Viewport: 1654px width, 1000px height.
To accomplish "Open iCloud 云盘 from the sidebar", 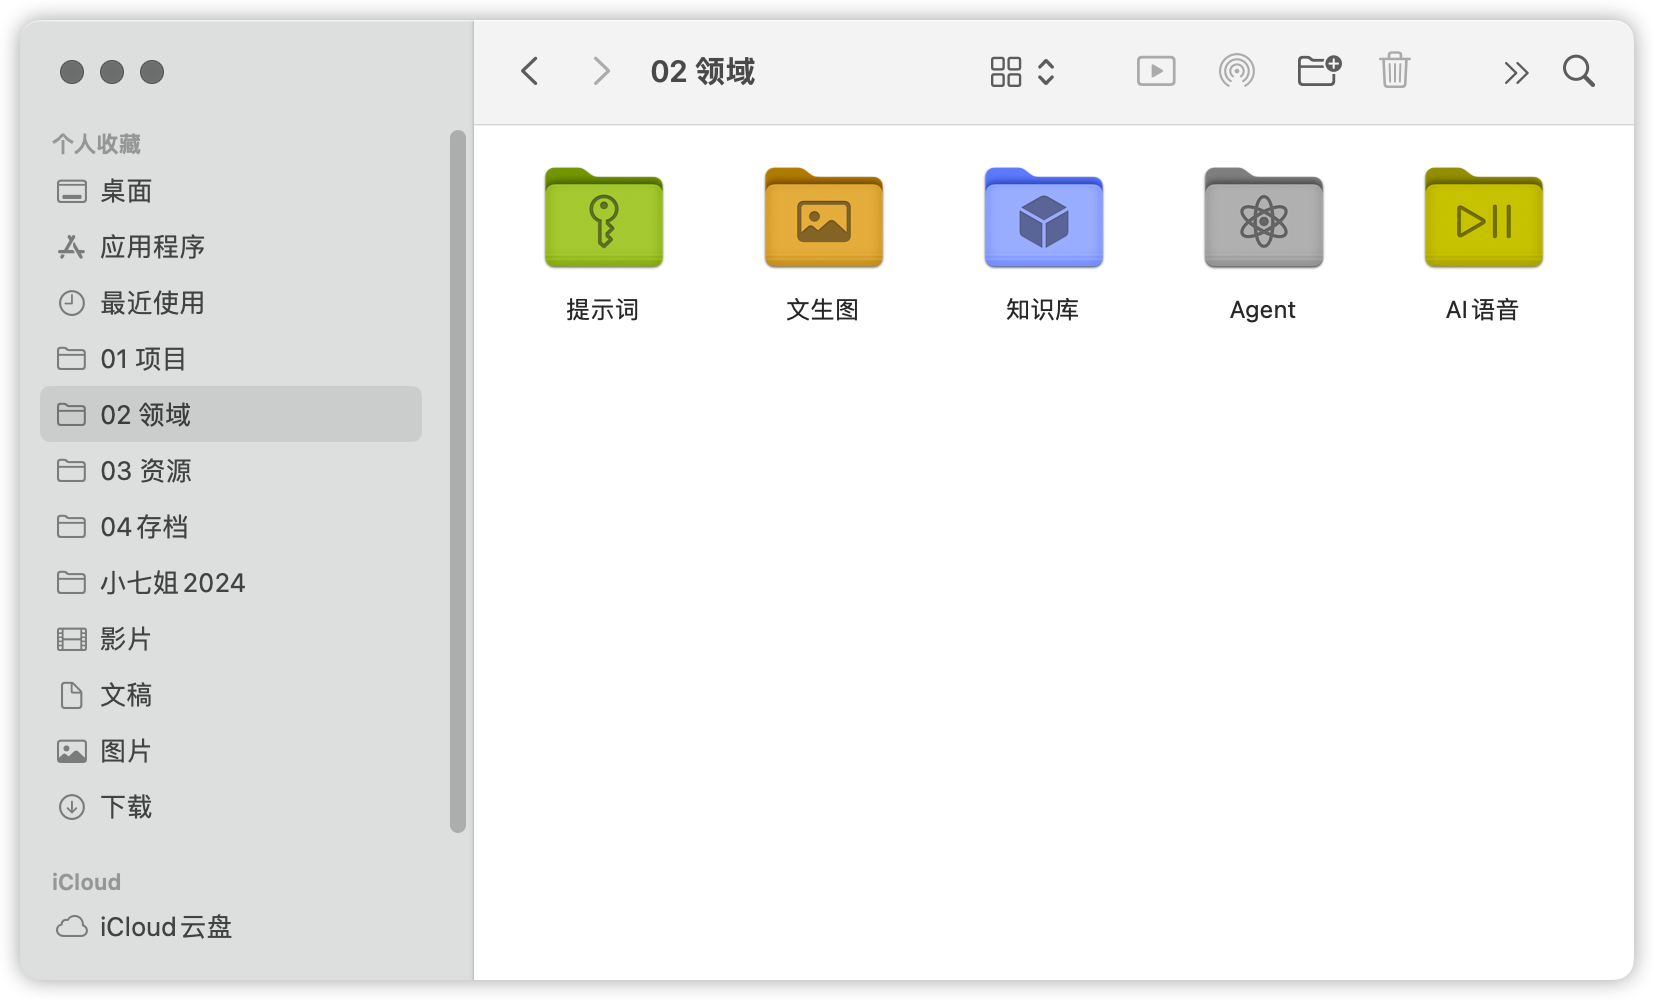I will coord(165,927).
